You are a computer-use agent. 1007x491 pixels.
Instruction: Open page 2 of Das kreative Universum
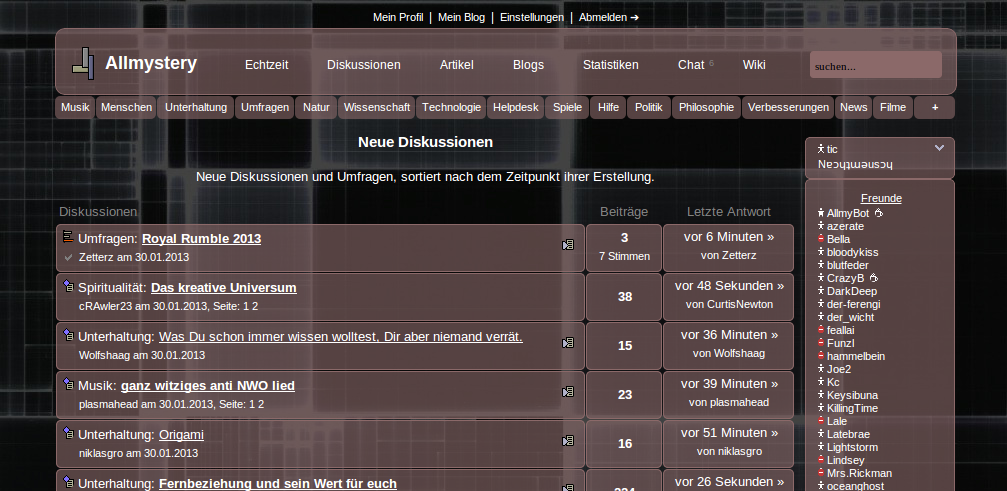tap(254, 306)
